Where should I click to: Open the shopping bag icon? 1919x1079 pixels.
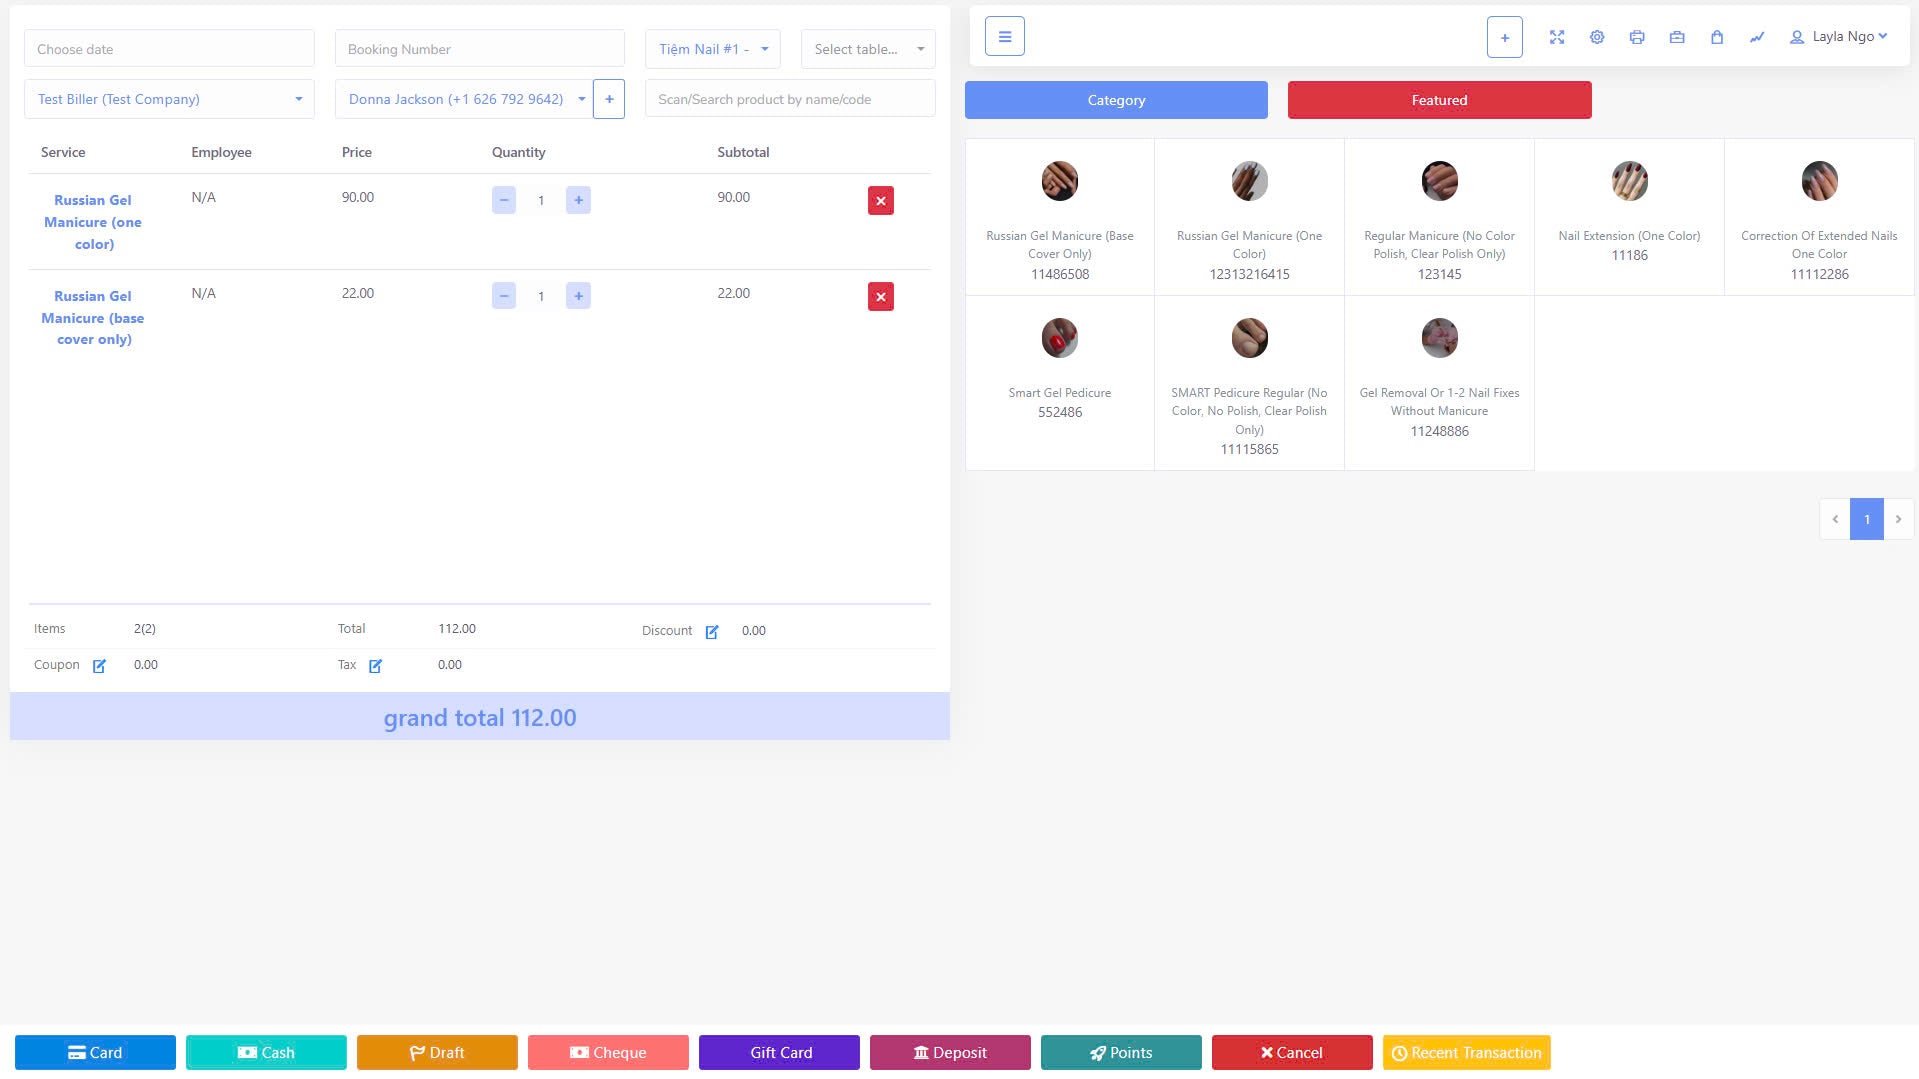tap(1717, 37)
